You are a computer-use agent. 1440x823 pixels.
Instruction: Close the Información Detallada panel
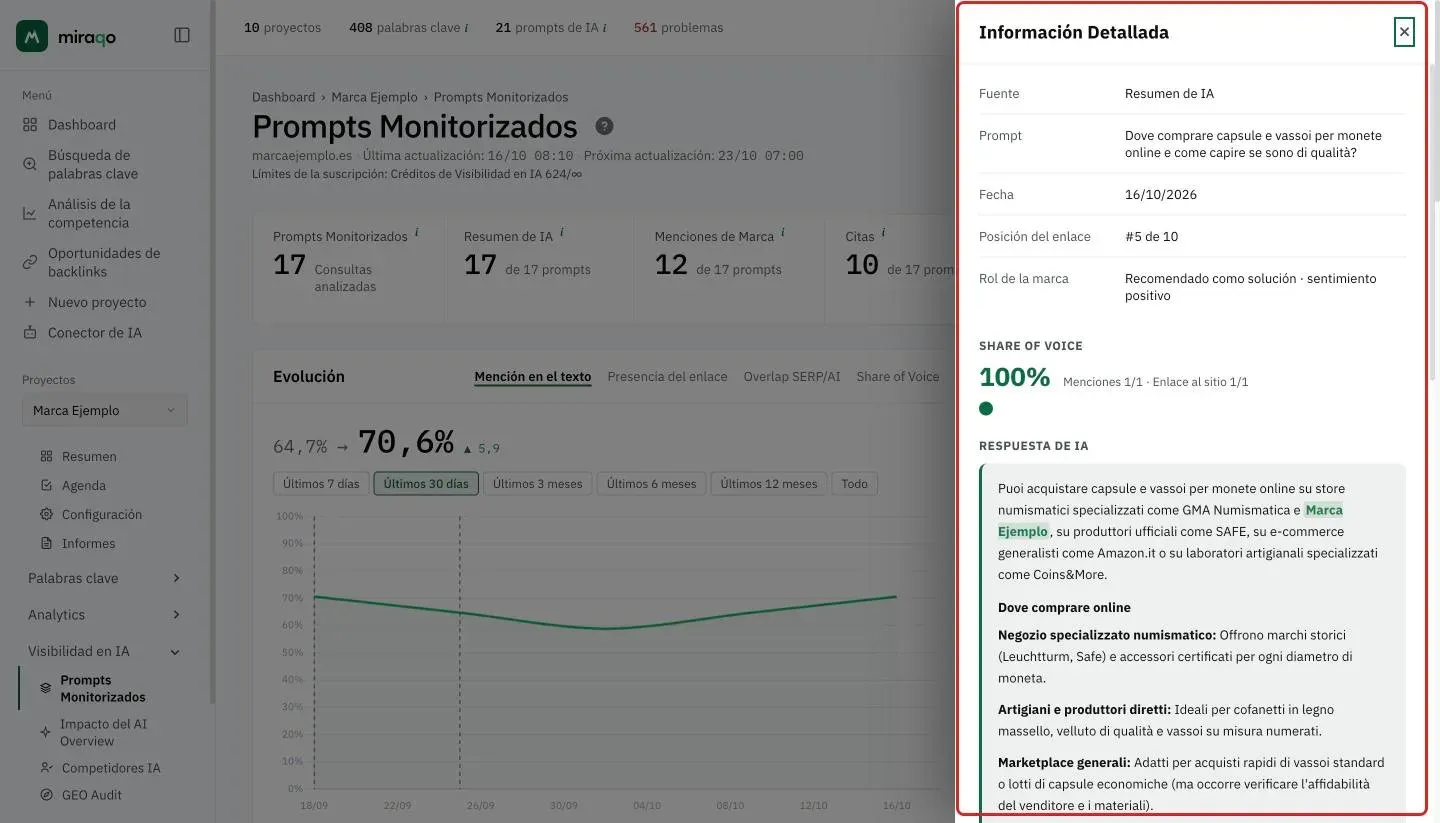click(x=1404, y=32)
